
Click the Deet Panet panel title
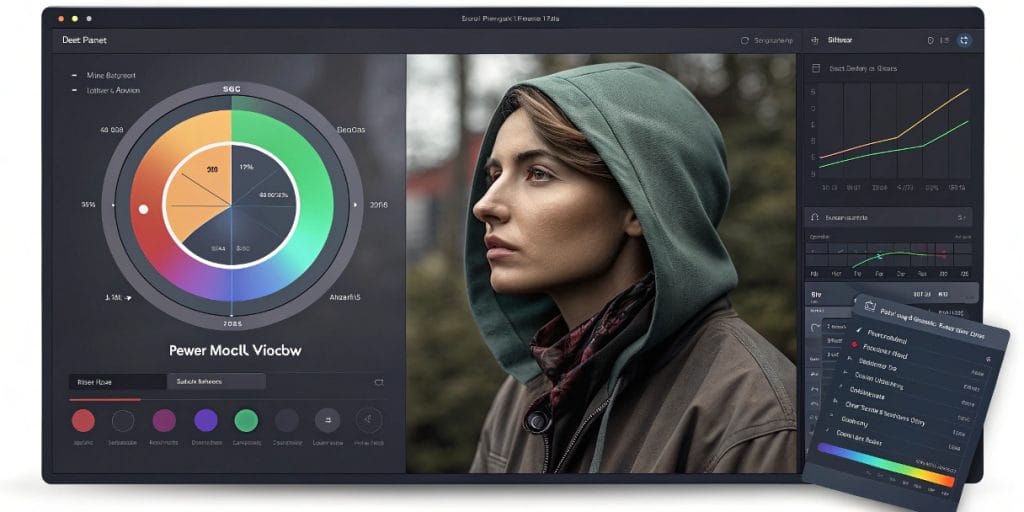coord(84,40)
